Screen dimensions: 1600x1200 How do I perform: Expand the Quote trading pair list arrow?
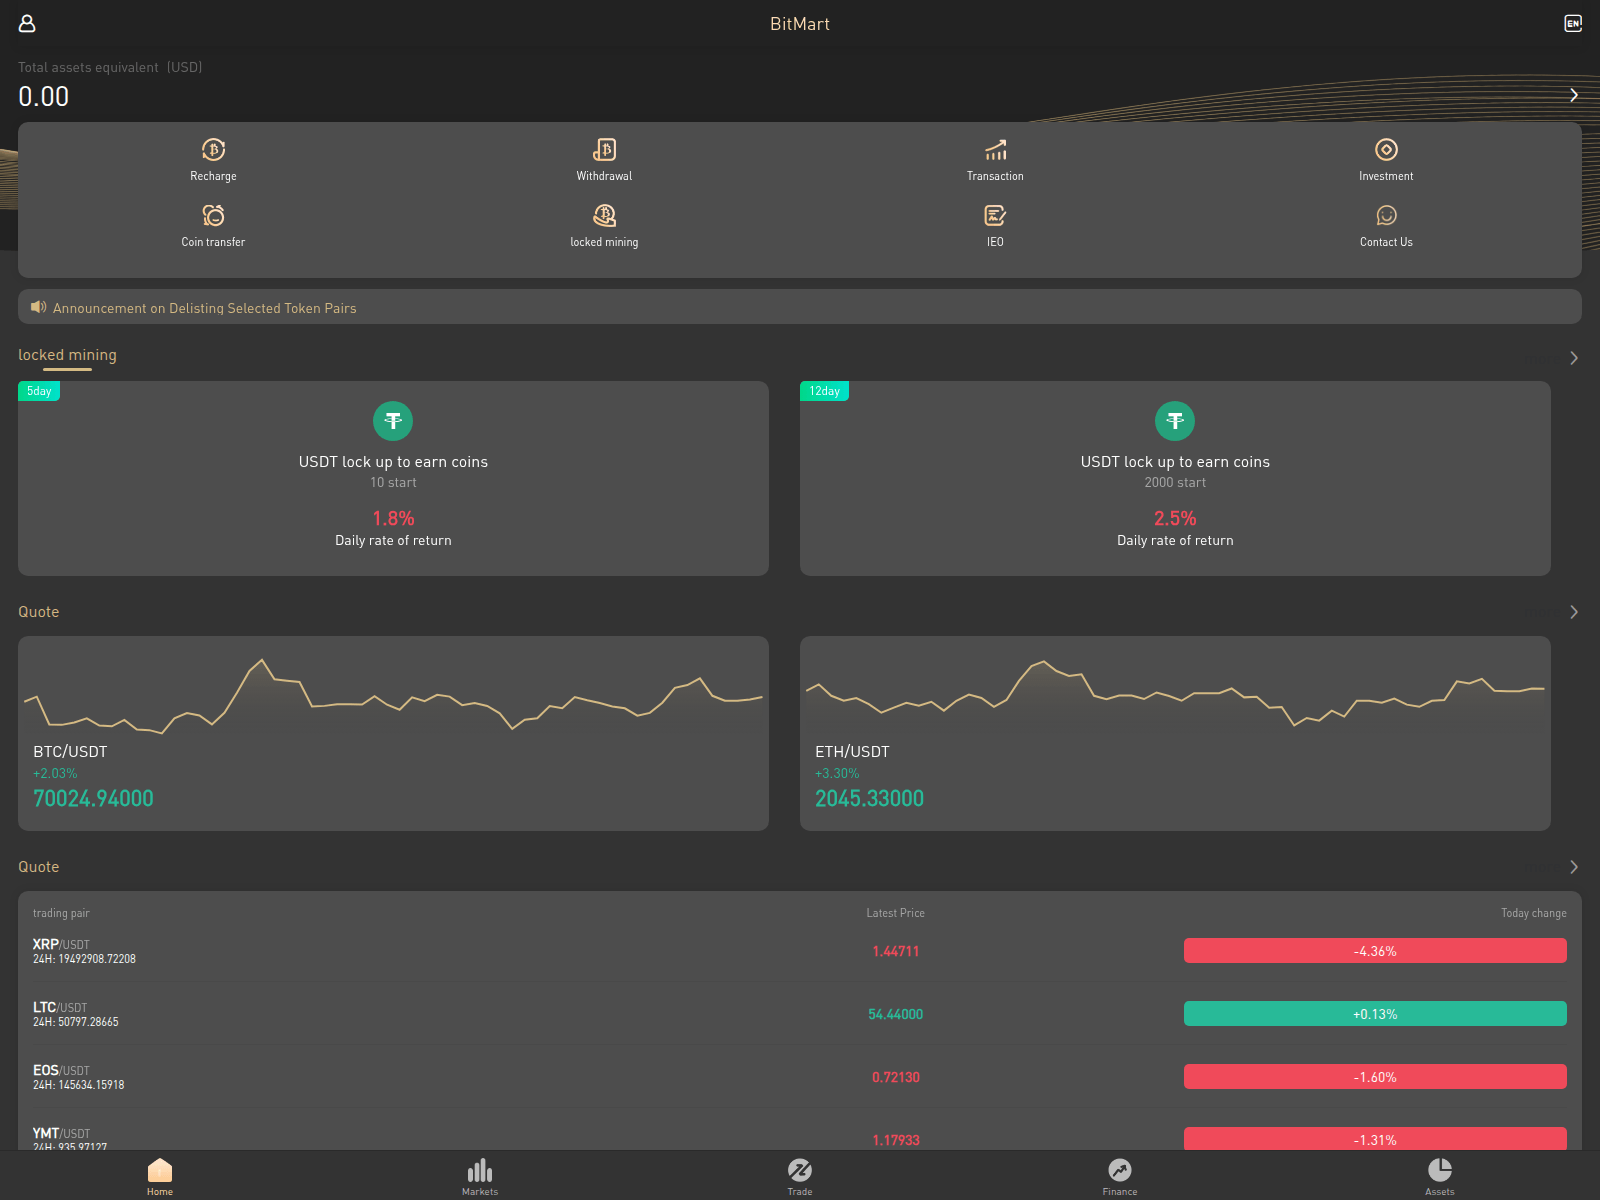(x=1574, y=867)
